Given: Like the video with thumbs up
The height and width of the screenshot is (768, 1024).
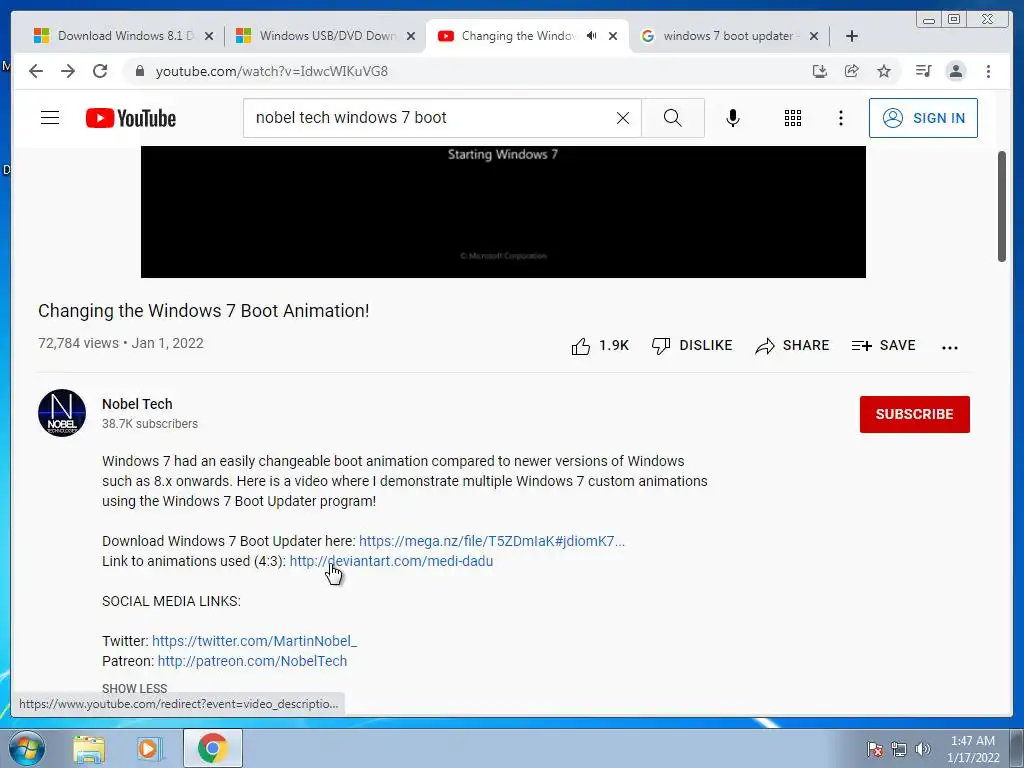Looking at the screenshot, I should click(600, 345).
